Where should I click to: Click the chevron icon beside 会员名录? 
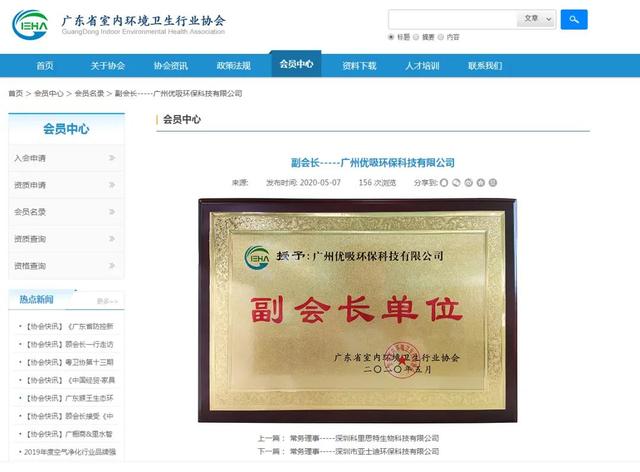pos(112,212)
